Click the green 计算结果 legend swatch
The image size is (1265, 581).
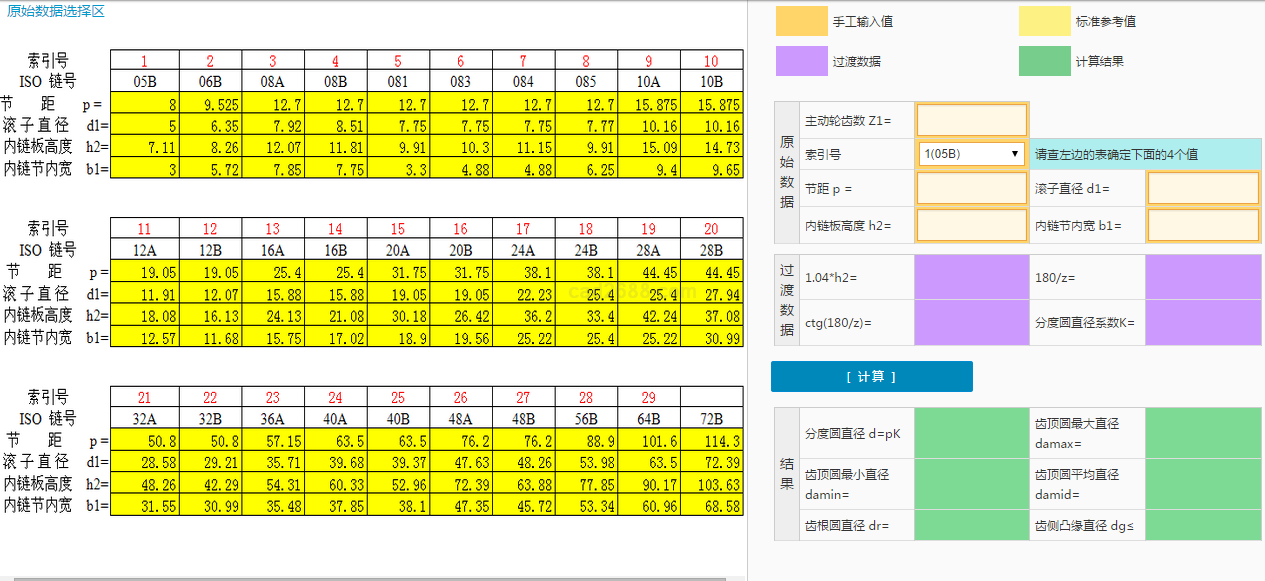click(1044, 61)
